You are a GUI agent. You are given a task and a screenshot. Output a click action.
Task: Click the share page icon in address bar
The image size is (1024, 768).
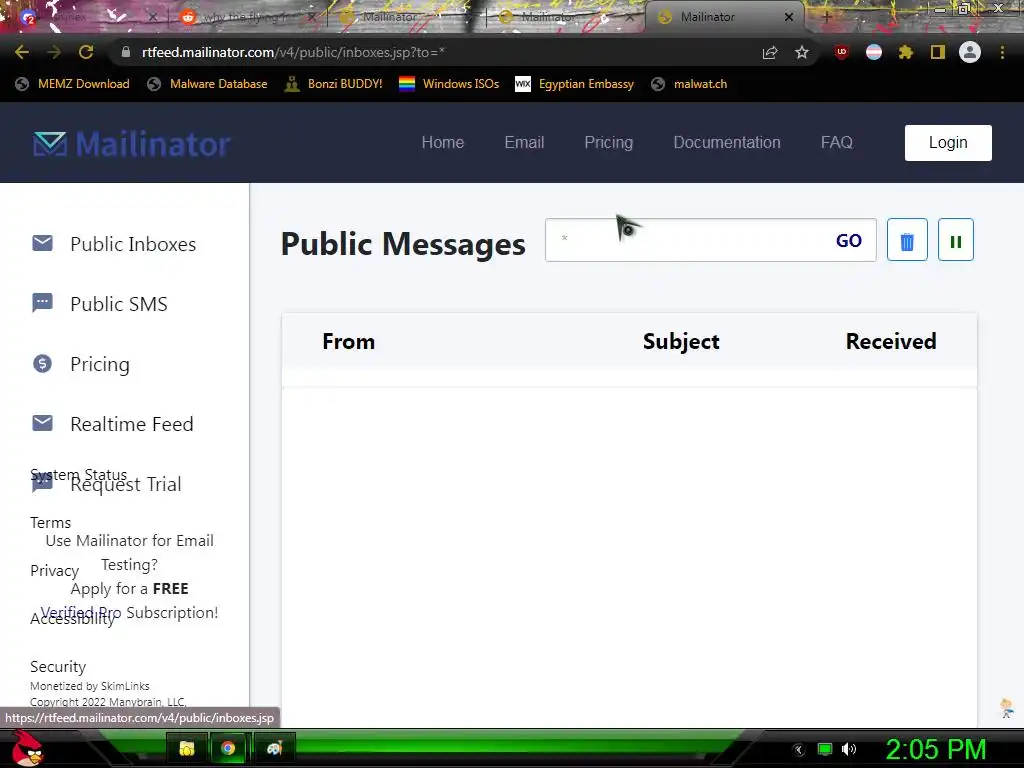(770, 52)
